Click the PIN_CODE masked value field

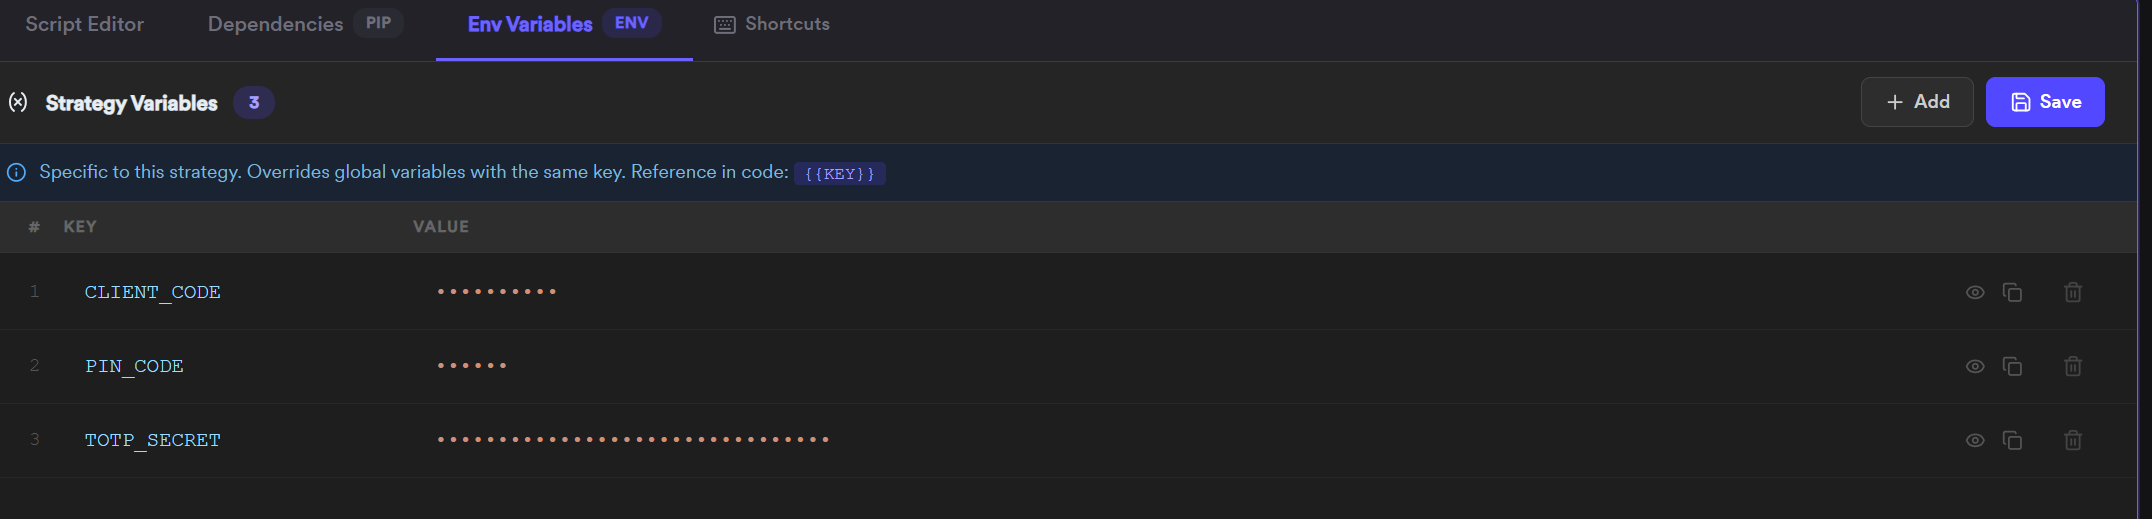(472, 365)
